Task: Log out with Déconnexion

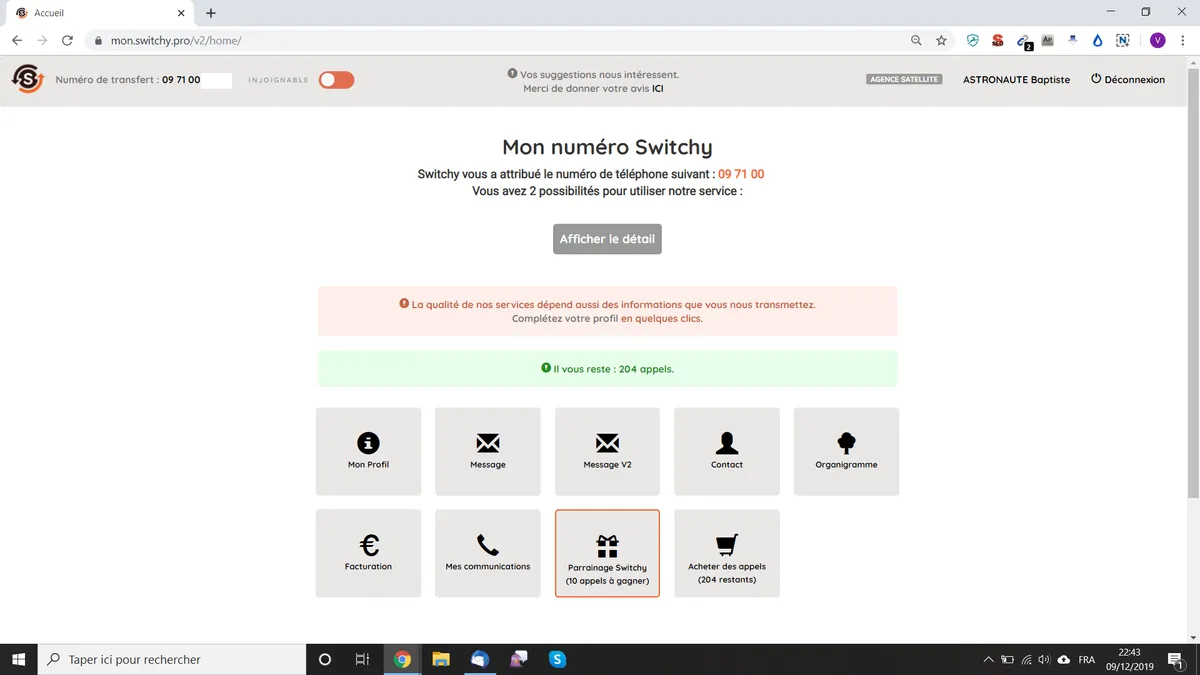Action: [x=1128, y=80]
